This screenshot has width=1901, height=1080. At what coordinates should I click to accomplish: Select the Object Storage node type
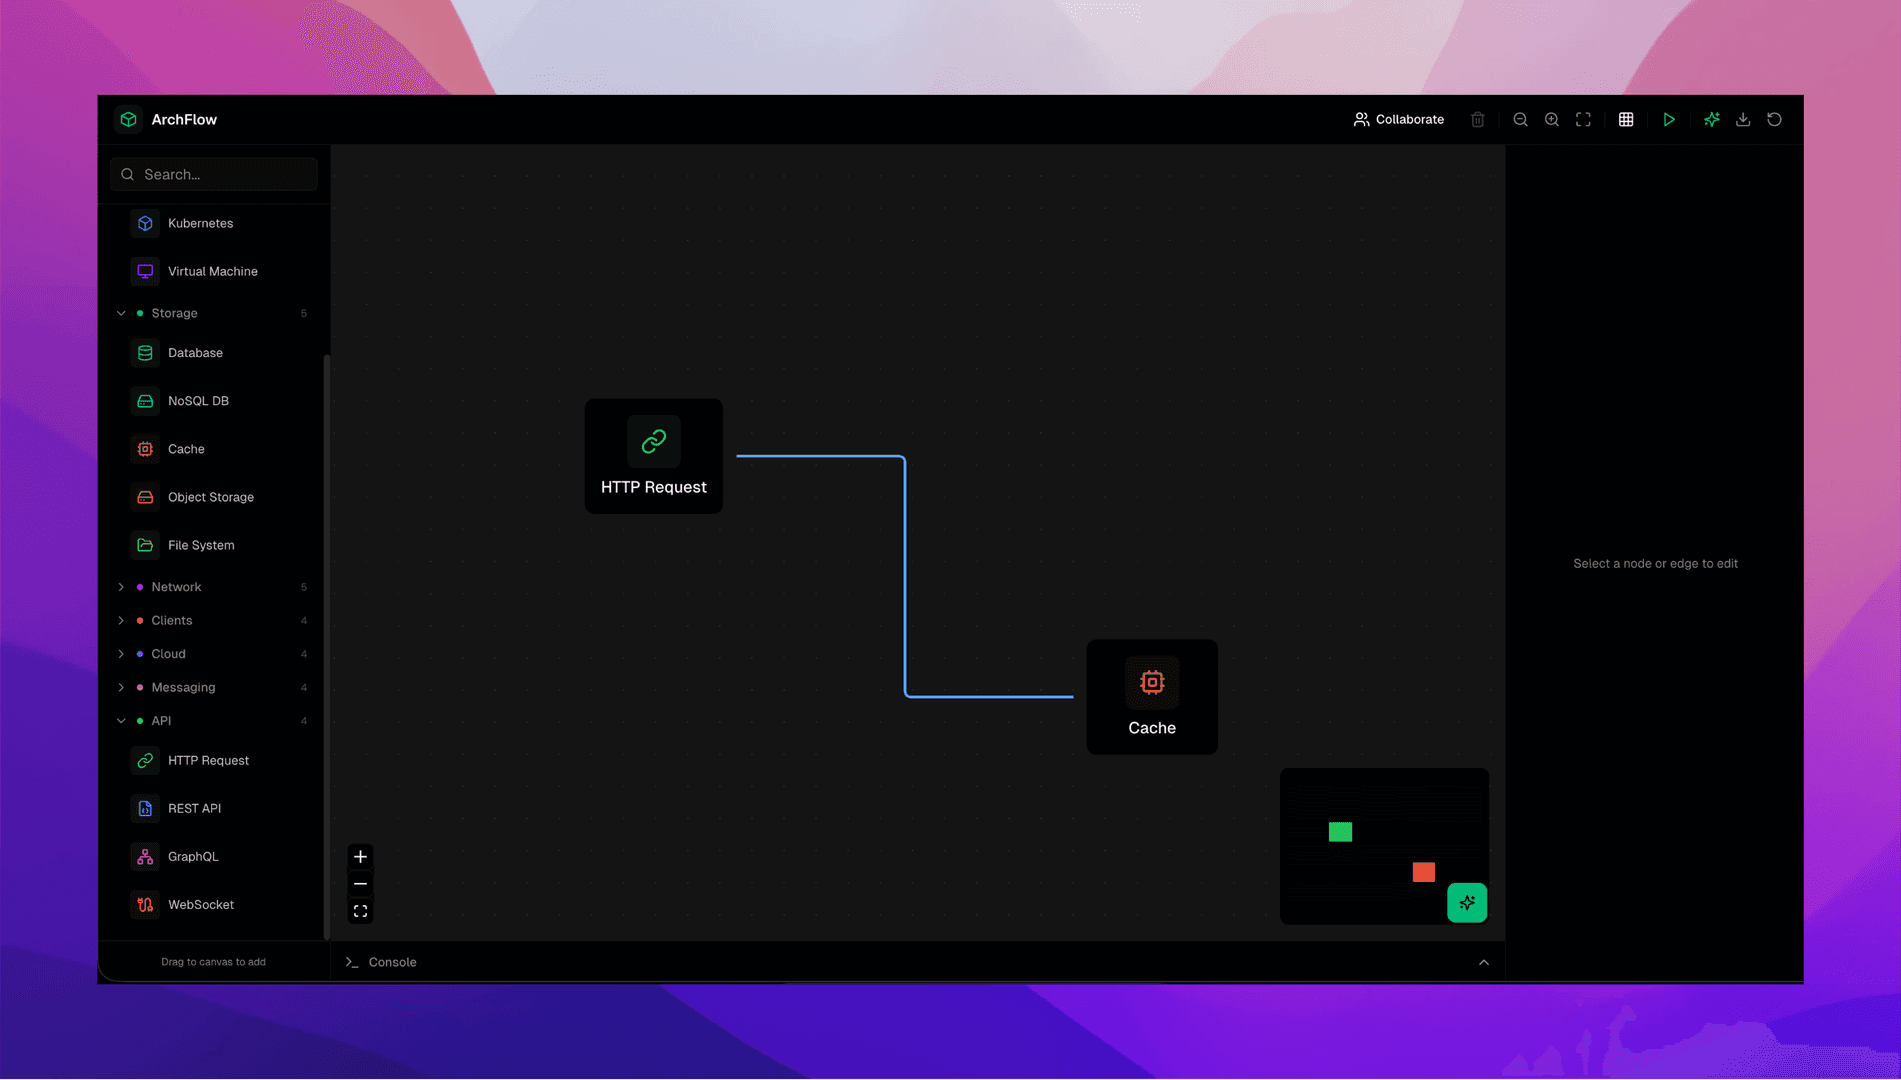210,497
